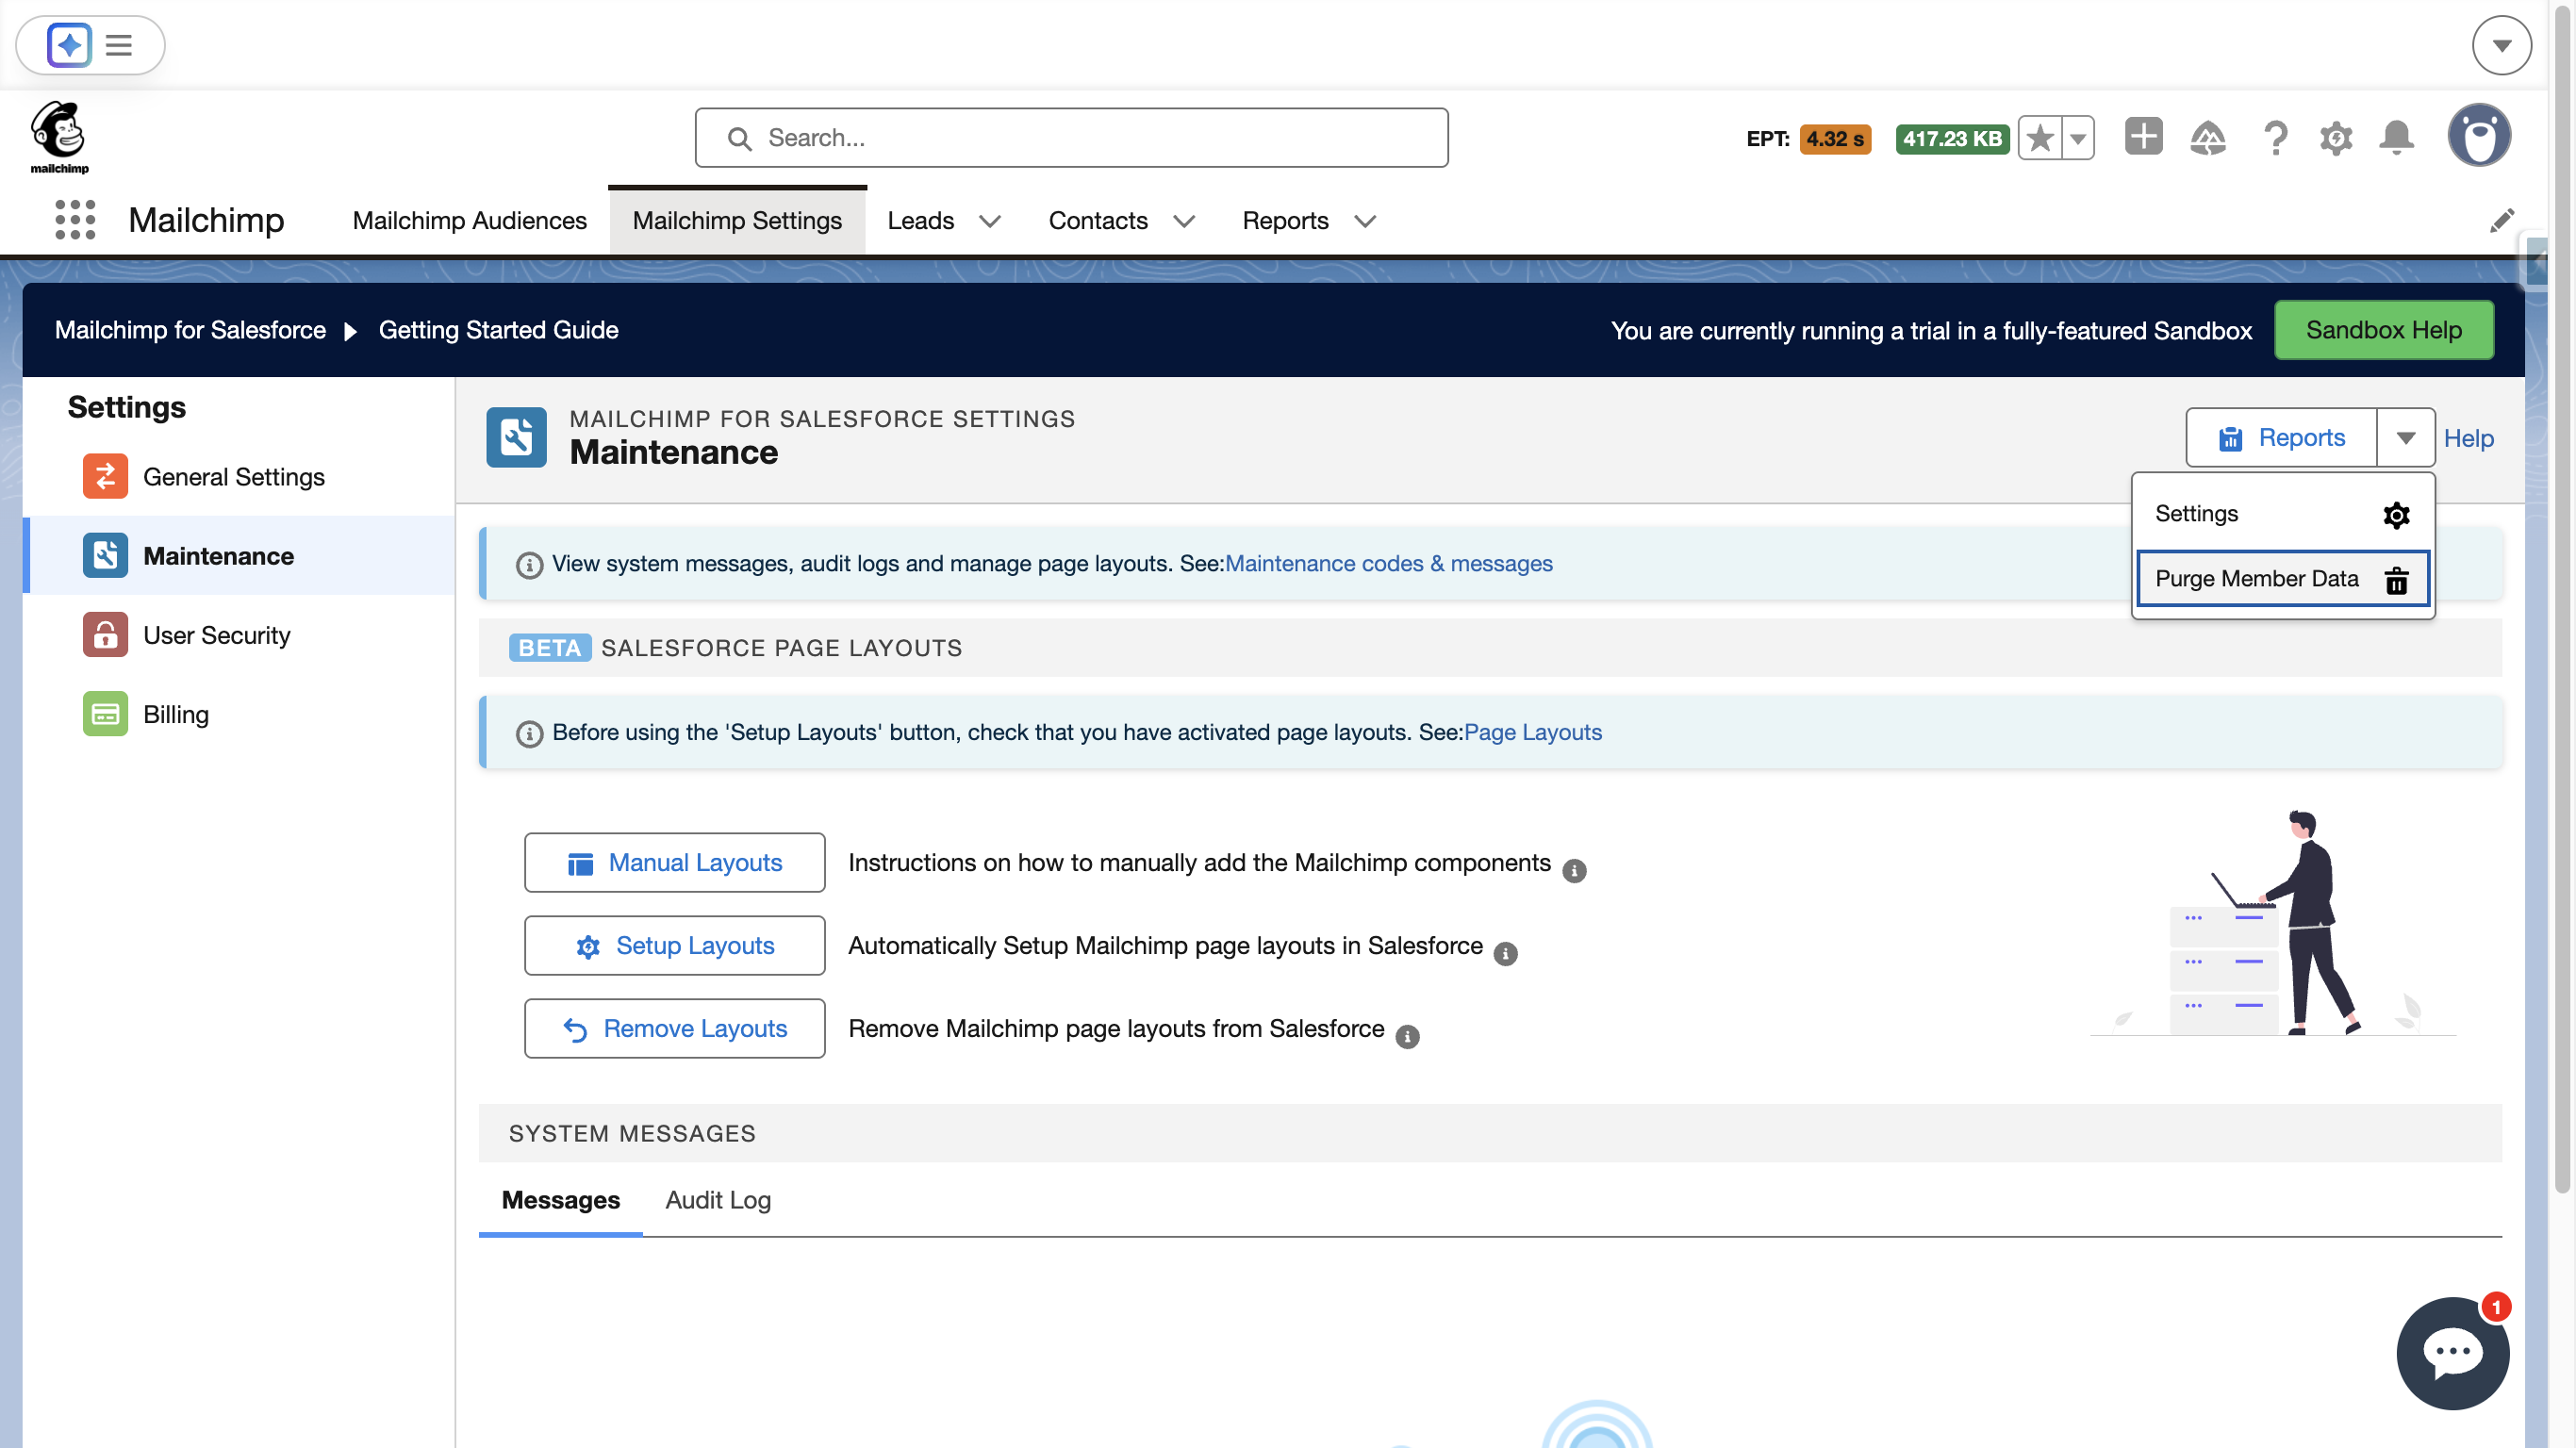The width and height of the screenshot is (2576, 1448).
Task: Click info icon beside Remove Mailchimp text
Action: click(x=1407, y=1037)
